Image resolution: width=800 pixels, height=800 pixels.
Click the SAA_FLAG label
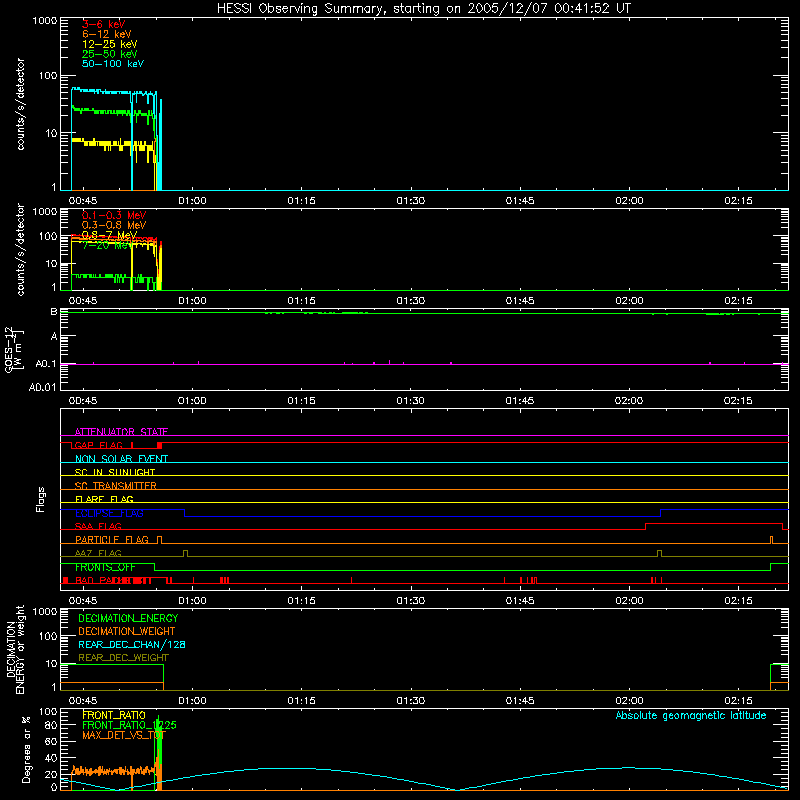98,526
